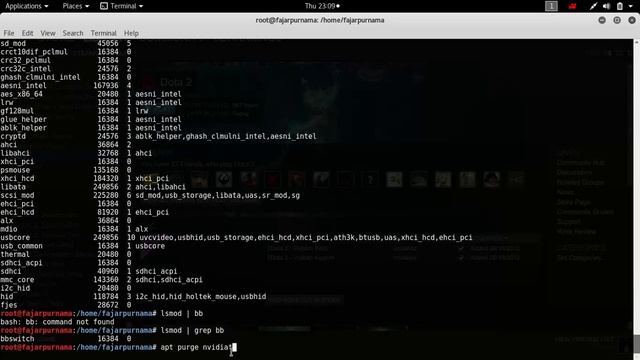This screenshot has width=640, height=360.
Task: Open the Thu 23:09 clock calendar
Action: [x=322, y=6]
